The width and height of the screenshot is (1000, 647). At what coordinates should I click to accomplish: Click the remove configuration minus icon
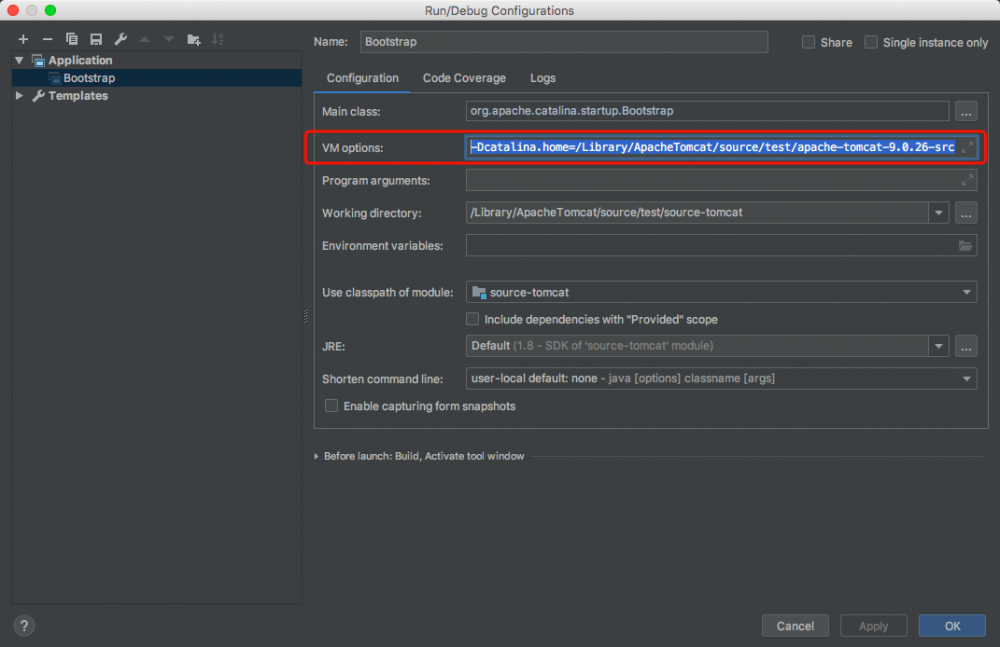[x=47, y=39]
